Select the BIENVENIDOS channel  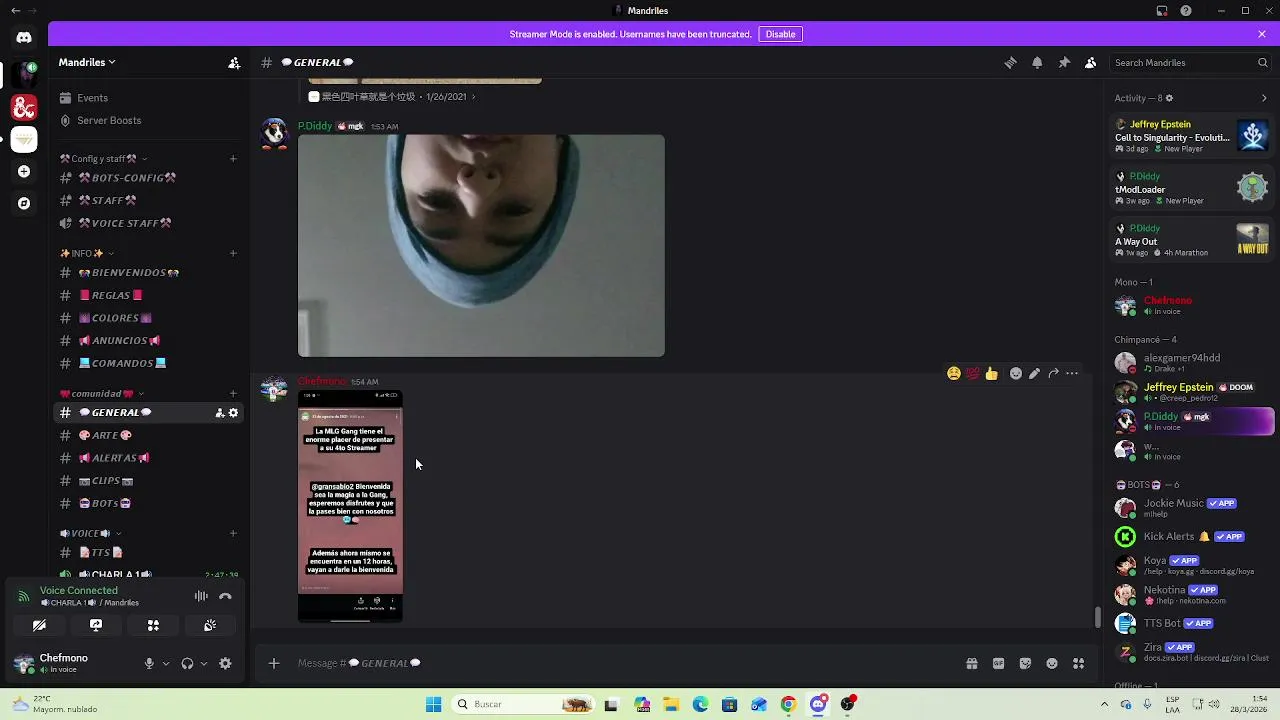150,273
